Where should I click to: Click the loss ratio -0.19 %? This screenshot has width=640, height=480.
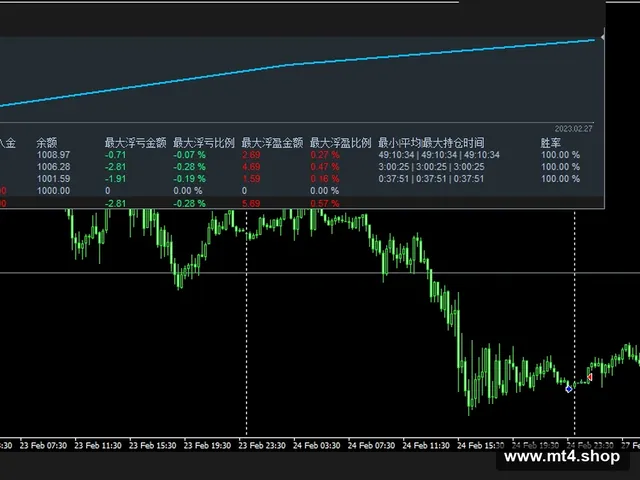tap(189, 179)
